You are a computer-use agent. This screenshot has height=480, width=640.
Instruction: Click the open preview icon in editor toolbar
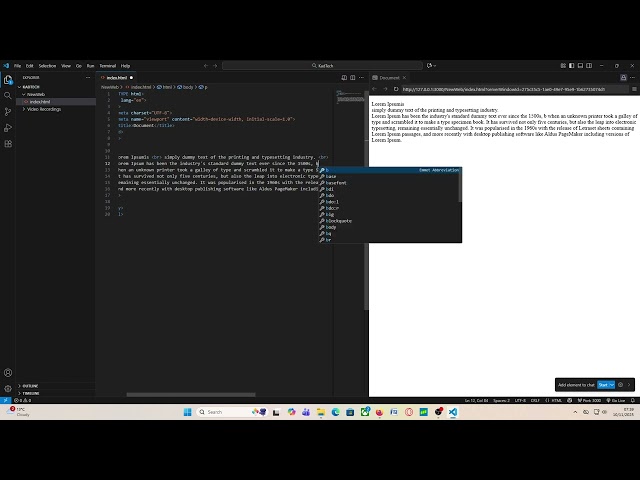(x=344, y=78)
